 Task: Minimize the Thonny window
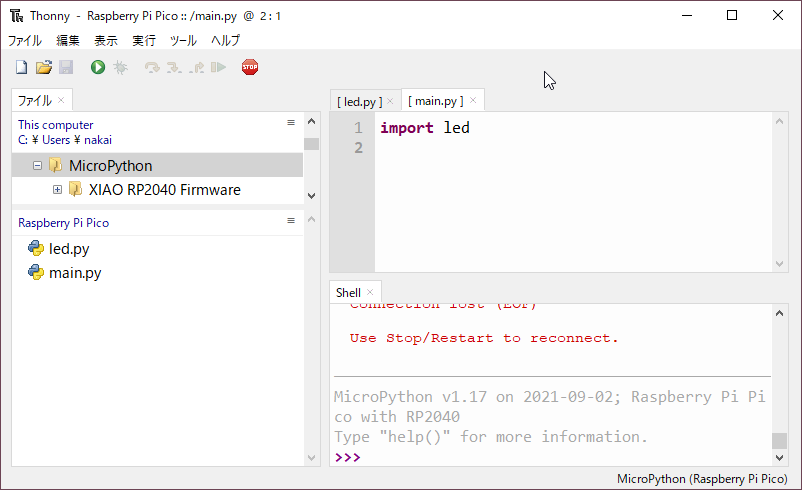[687, 15]
